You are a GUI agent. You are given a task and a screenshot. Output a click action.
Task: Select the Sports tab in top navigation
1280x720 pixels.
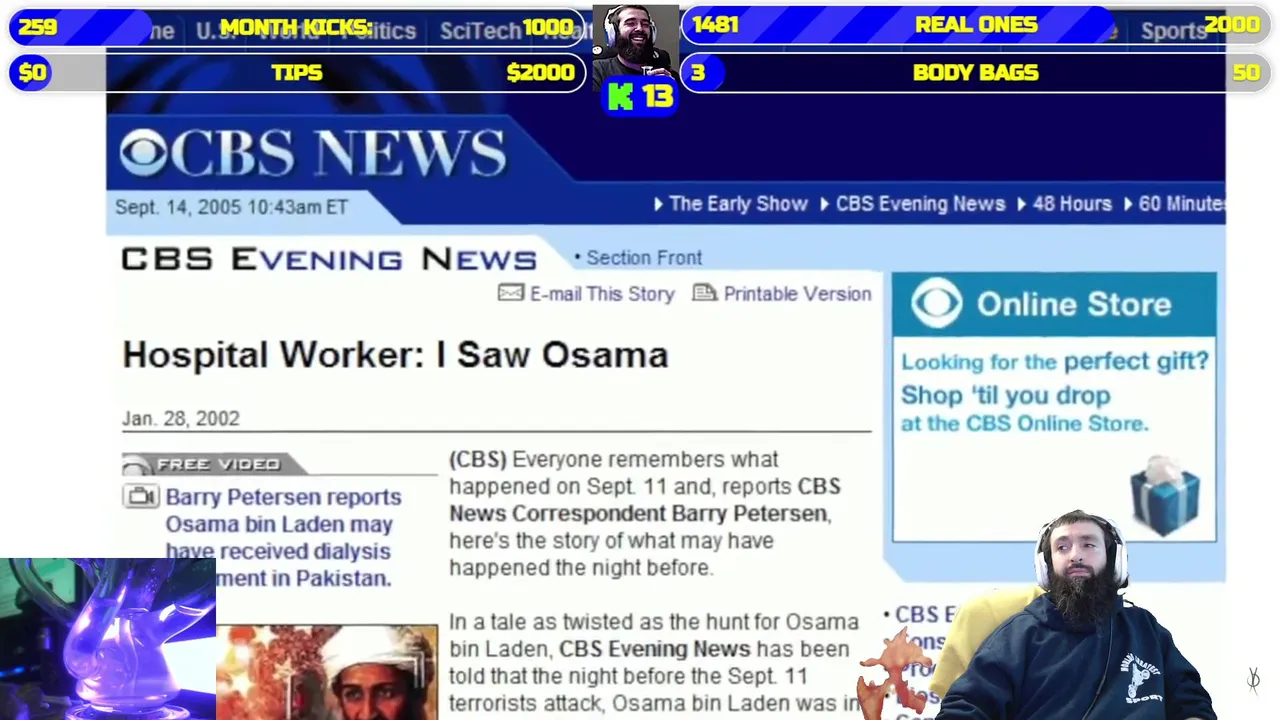pyautogui.click(x=1174, y=31)
